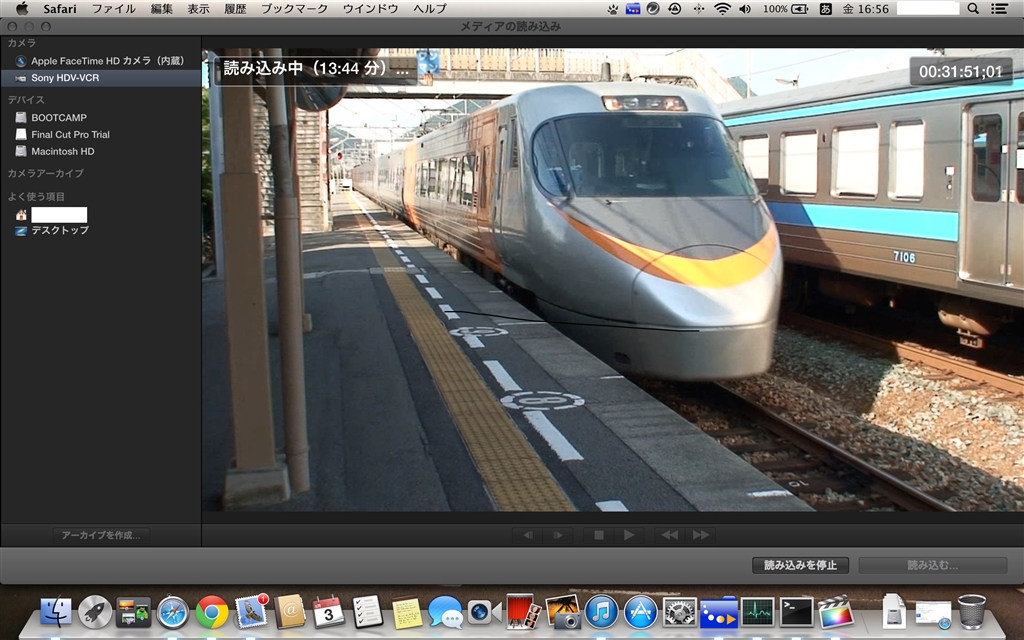
Task: Open the volume menu bar control
Action: pos(744,8)
